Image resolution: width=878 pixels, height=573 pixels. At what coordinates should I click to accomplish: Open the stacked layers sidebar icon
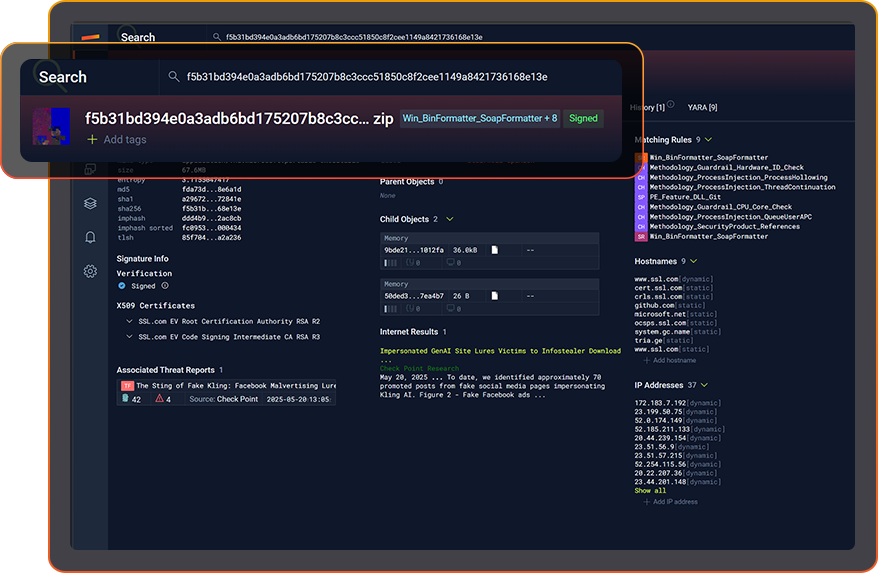(90, 203)
